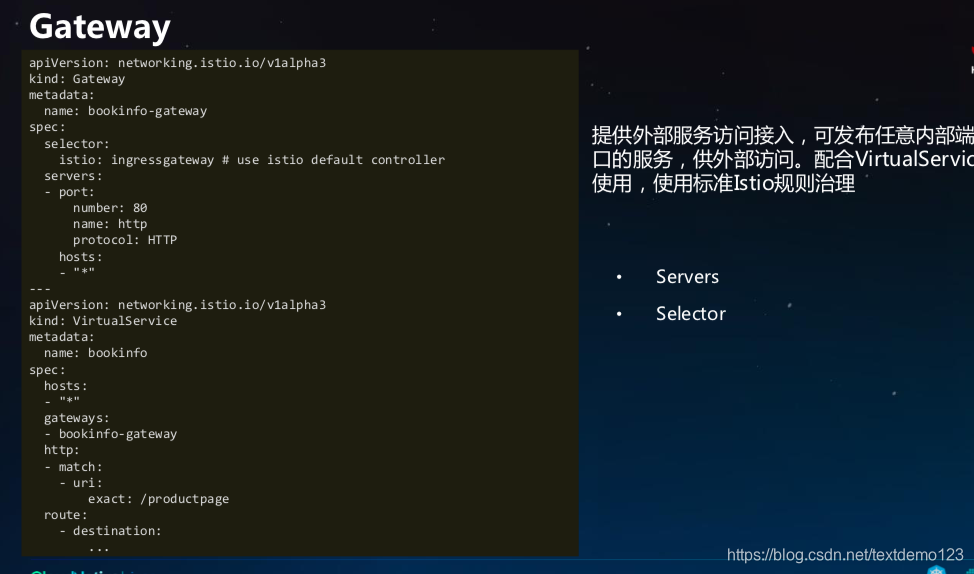Image resolution: width=974 pixels, height=574 pixels.
Task: Click the "- uri:" line
Action: coord(81,483)
